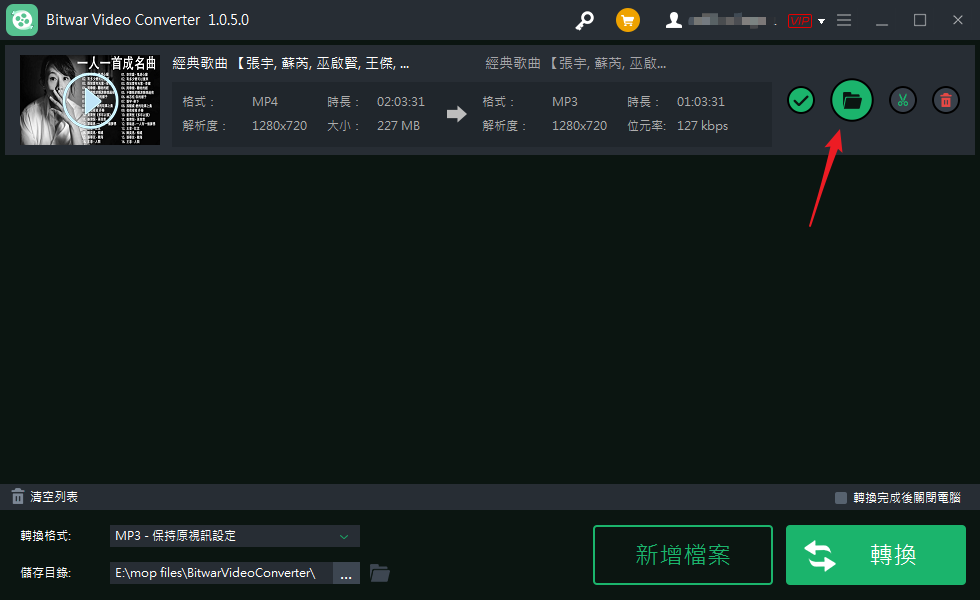The height and width of the screenshot is (600, 980).
Task: Click the scissors trim video icon
Action: tap(902, 100)
